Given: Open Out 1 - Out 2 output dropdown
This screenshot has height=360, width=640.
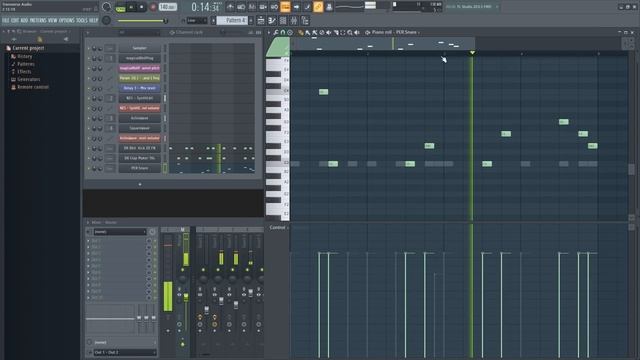Looking at the screenshot, I should [124, 352].
